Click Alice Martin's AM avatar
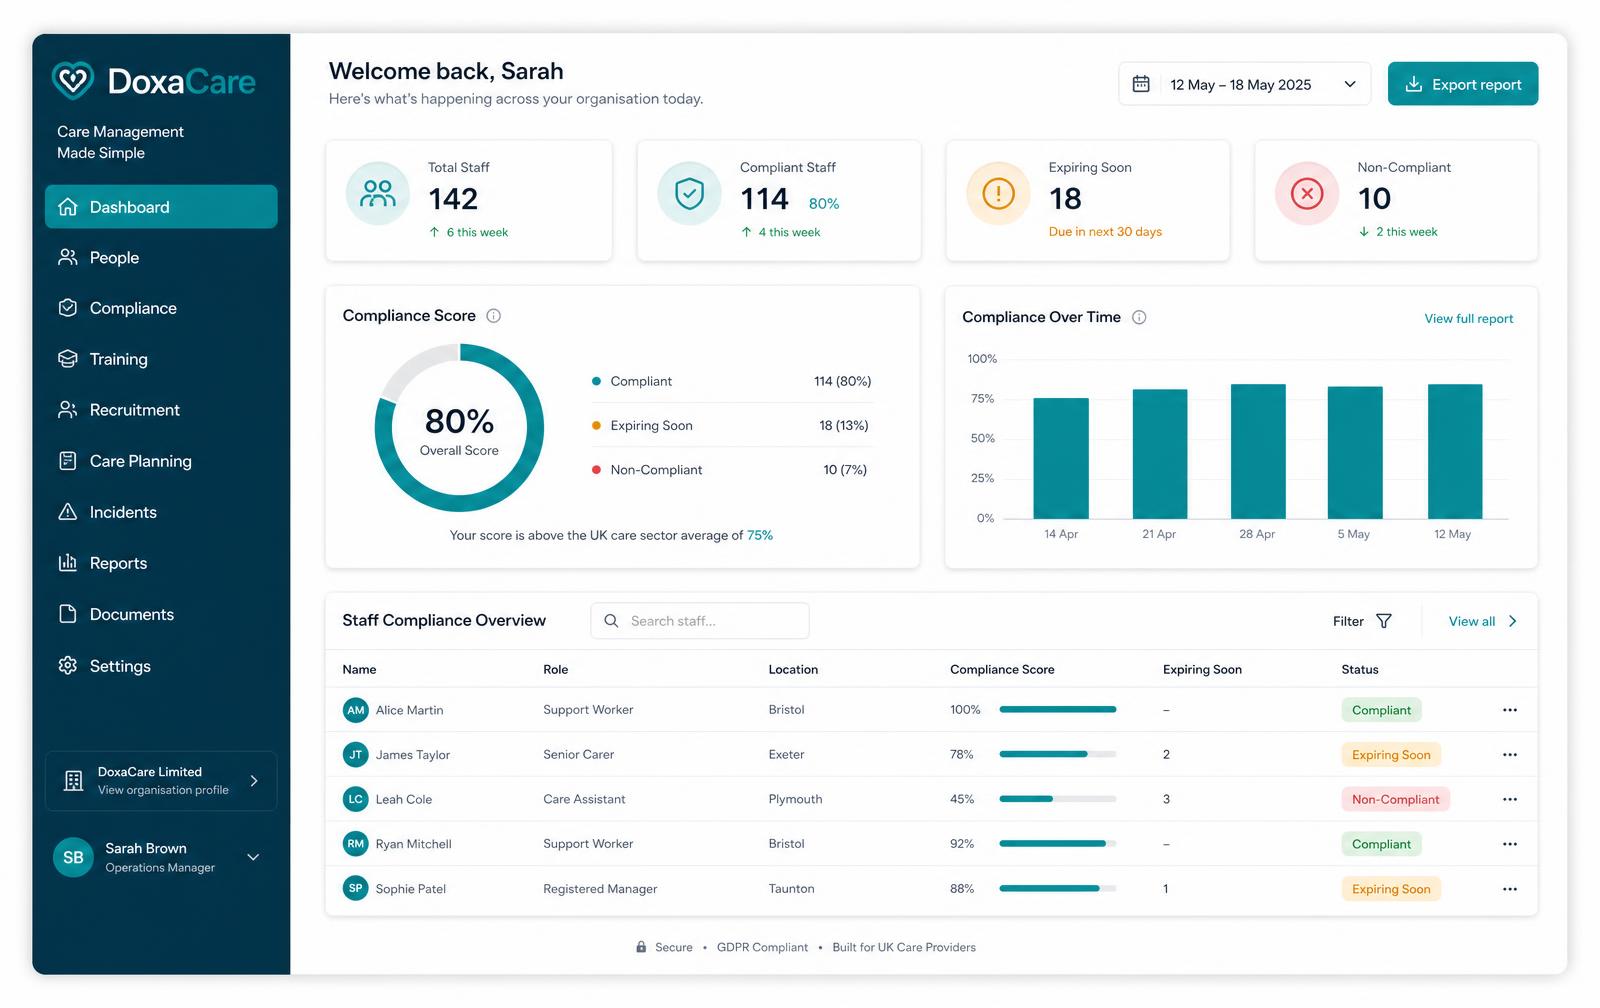This screenshot has height=1008, width=1600. pos(356,710)
